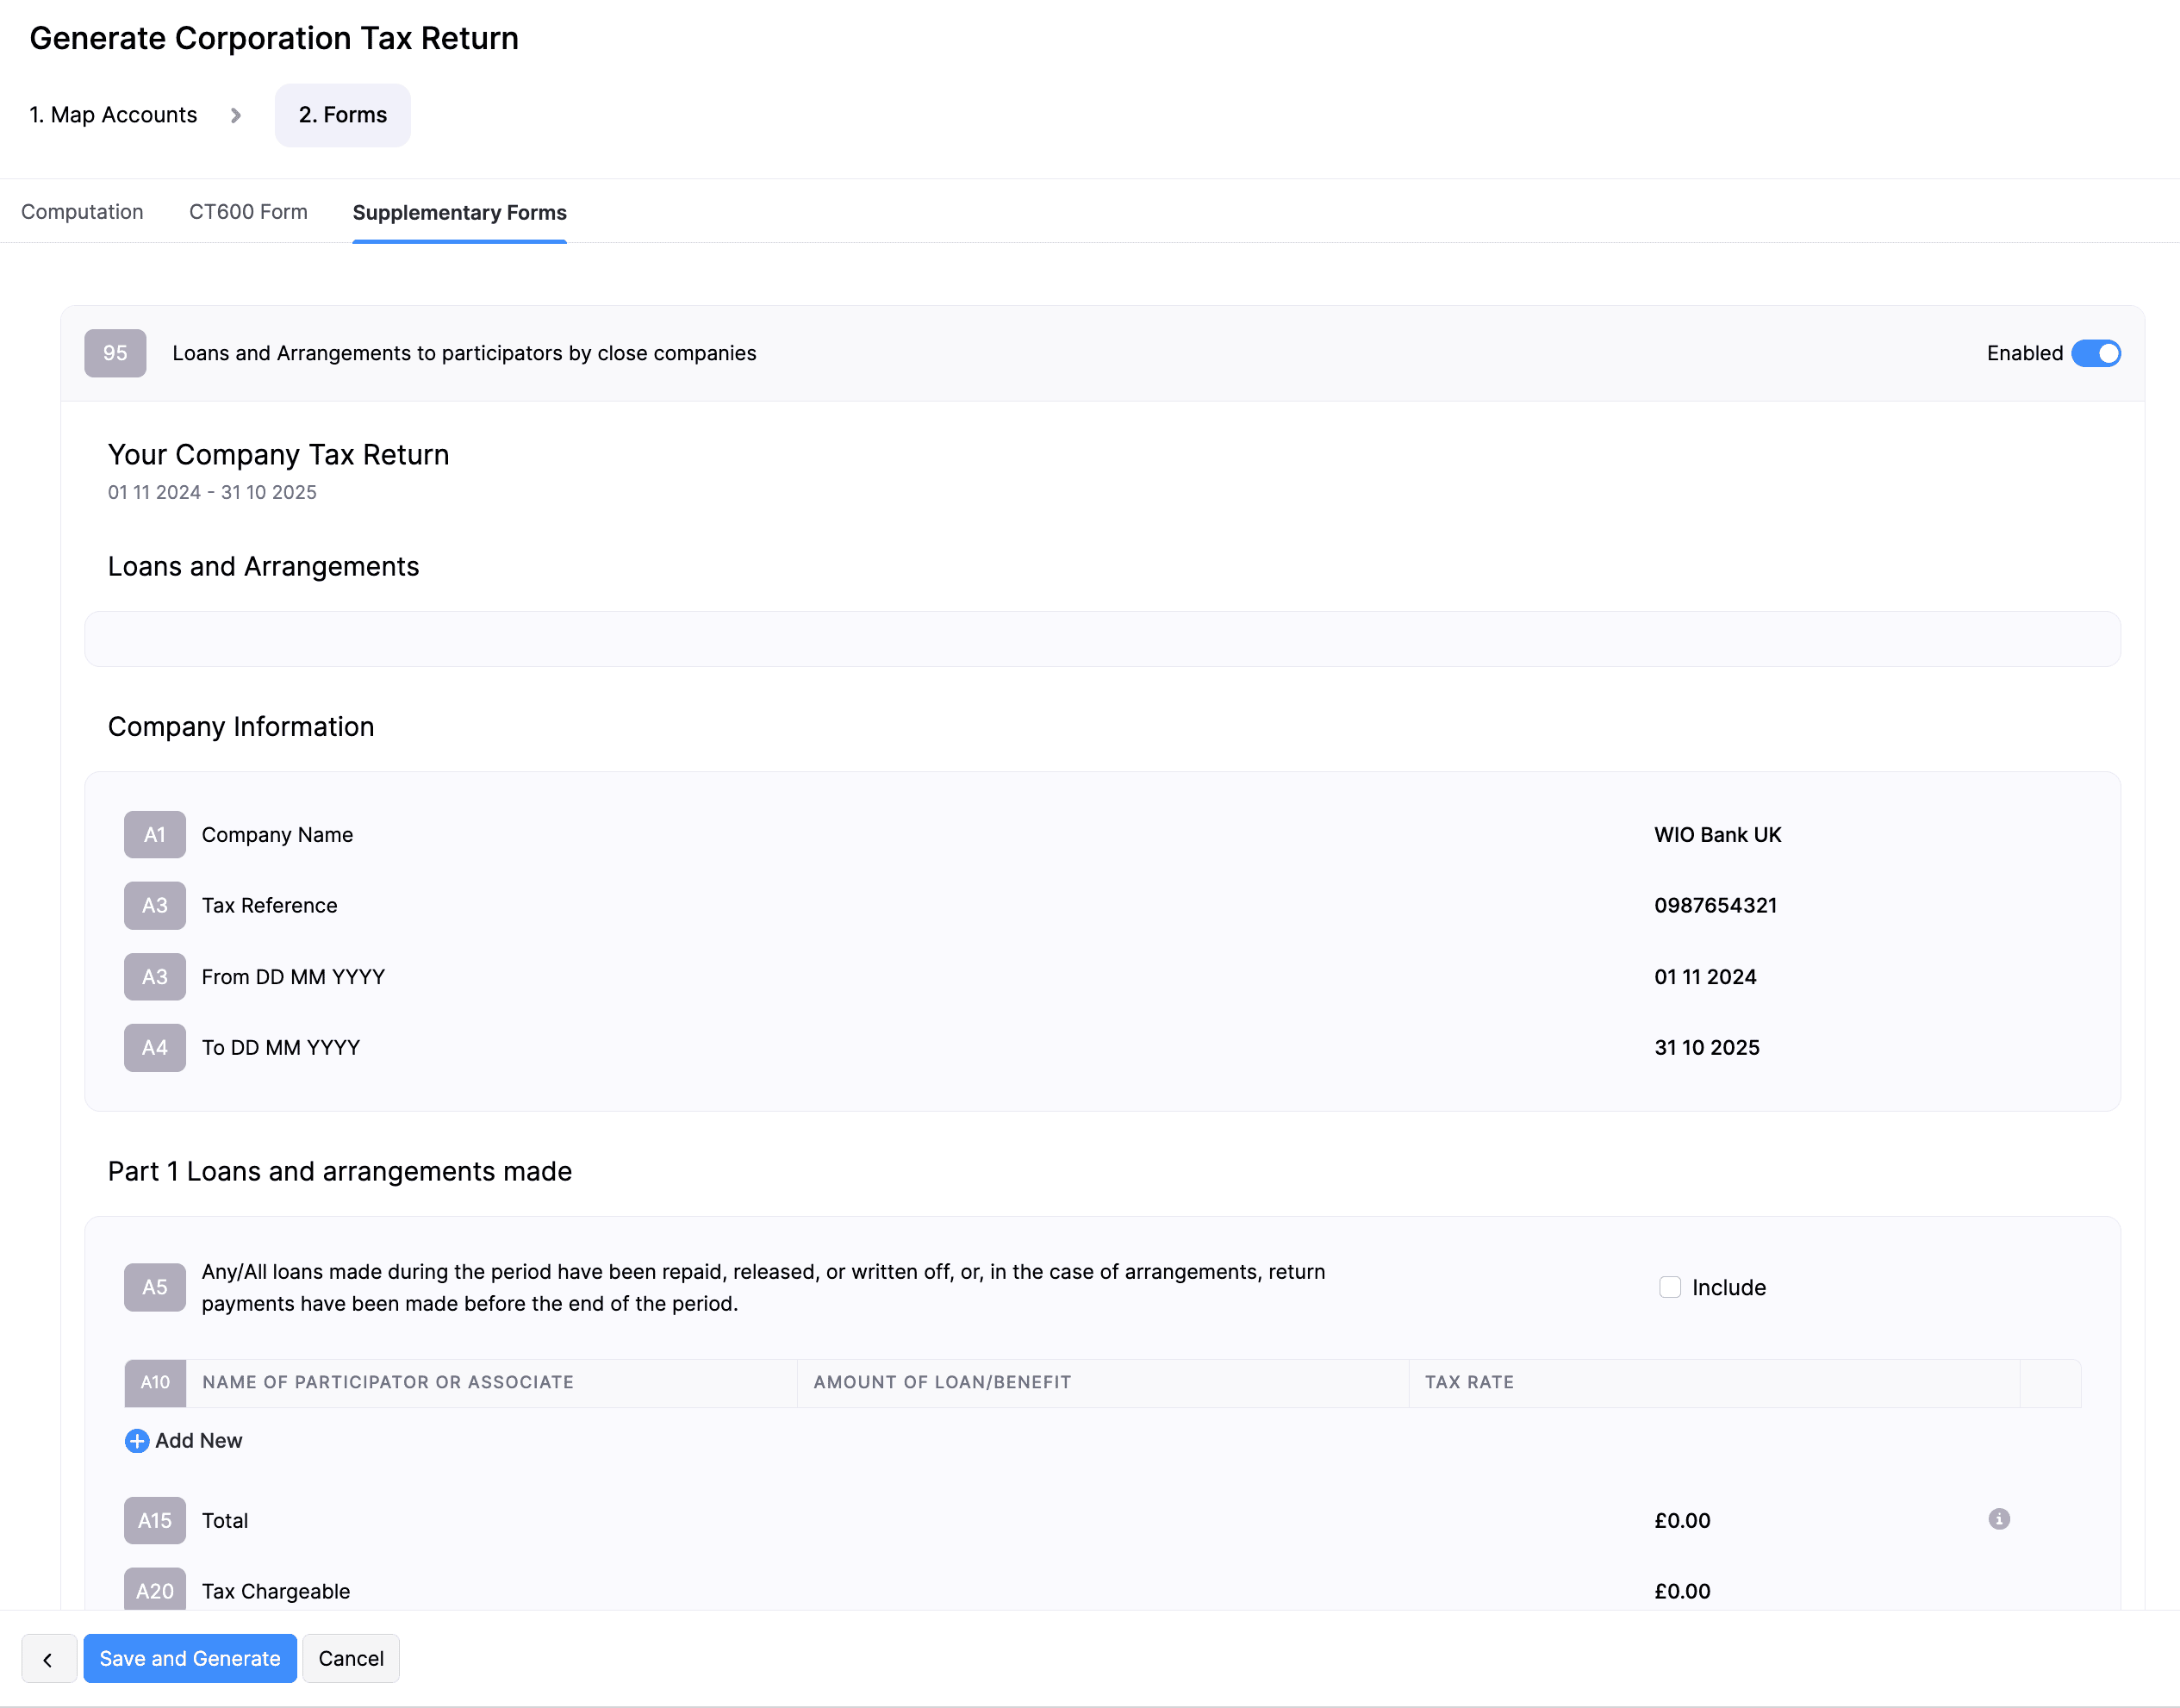Click the 2. Forms step
2180x1708 pixels.
coord(342,115)
